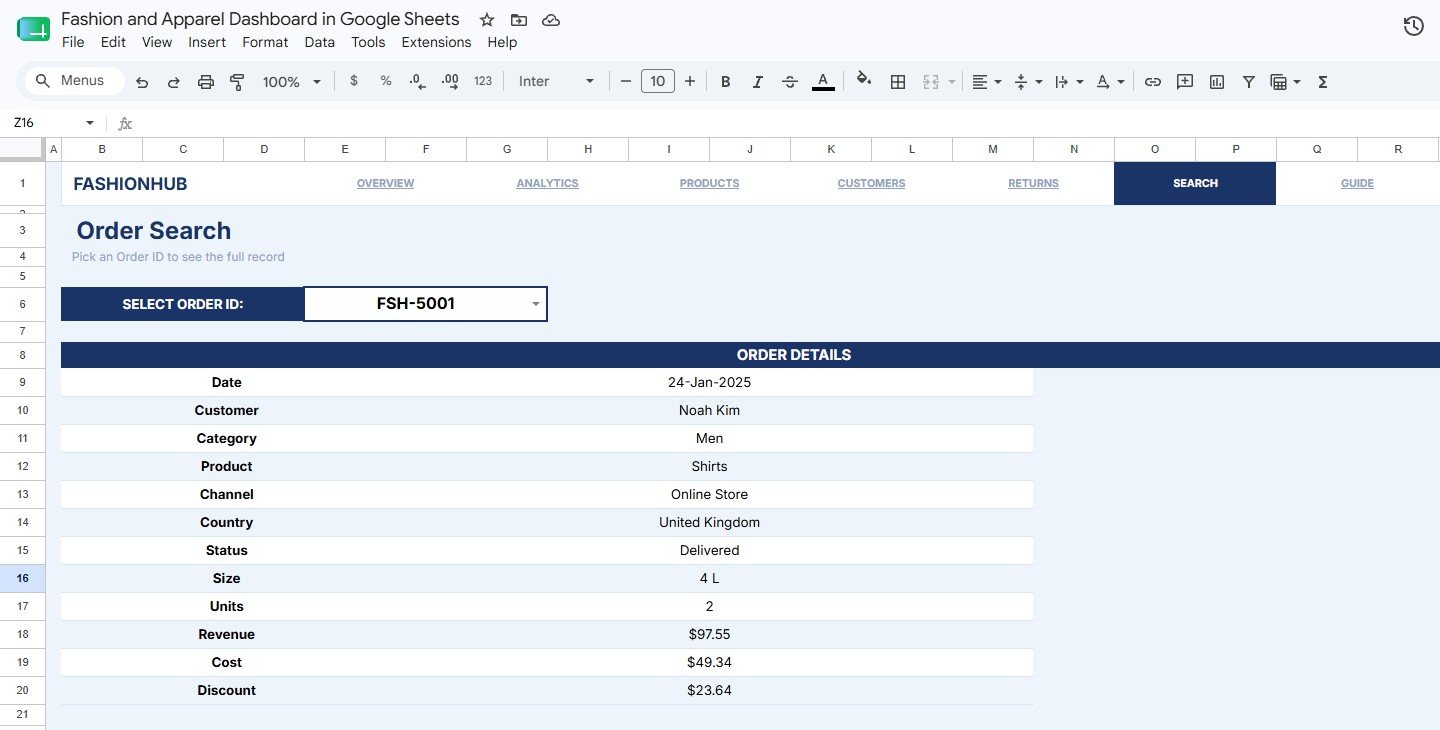Click the Merge cells icon
Image resolution: width=1440 pixels, height=730 pixels.
coord(931,82)
